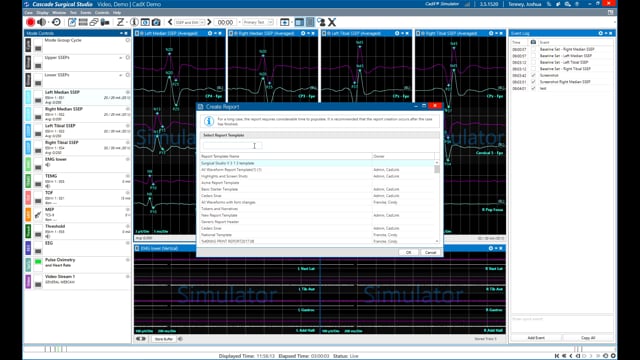
Task: Select the Tokens and Narratives template row
Action: [318, 209]
